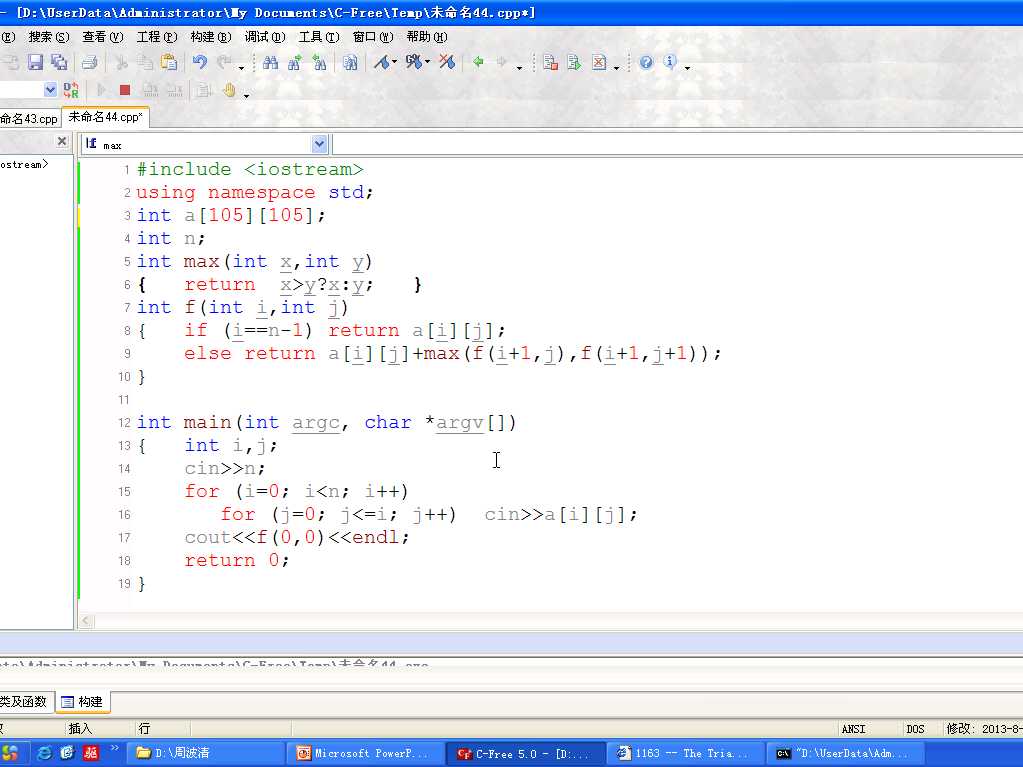Click Find Next binoculars icon
This screenshot has width=1023, height=767.
(295, 63)
